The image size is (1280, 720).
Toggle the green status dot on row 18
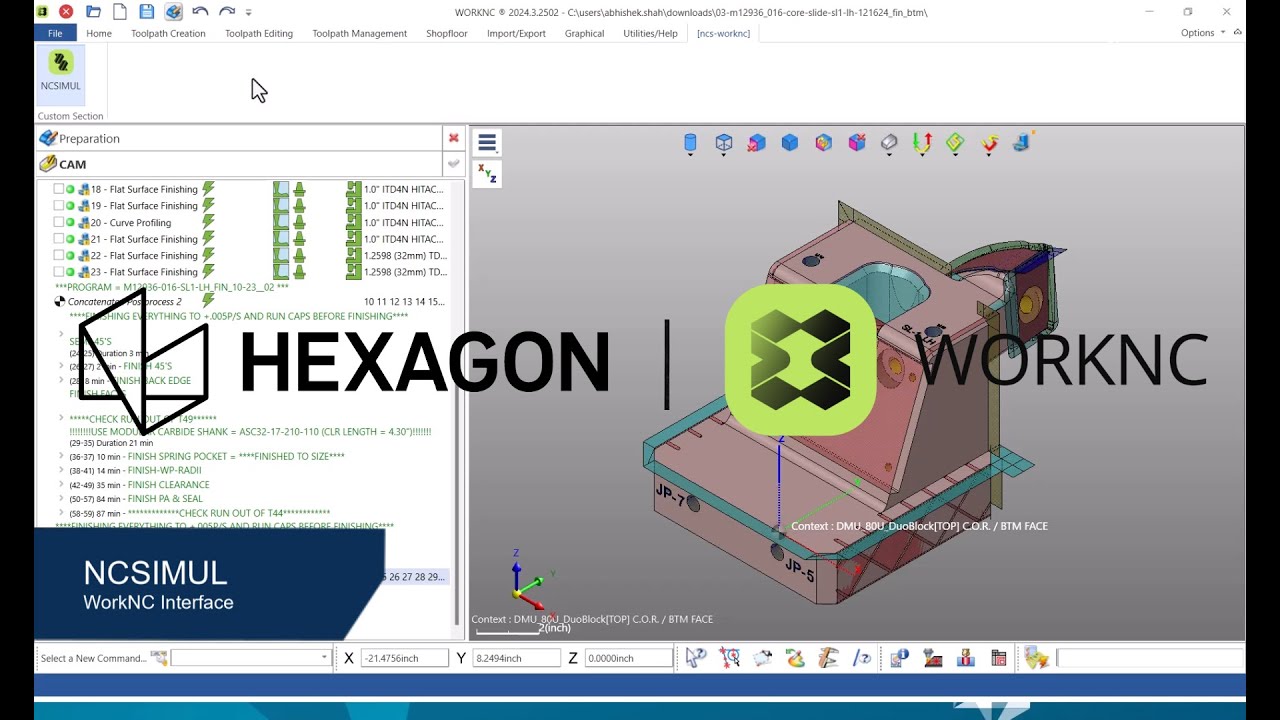click(x=70, y=189)
